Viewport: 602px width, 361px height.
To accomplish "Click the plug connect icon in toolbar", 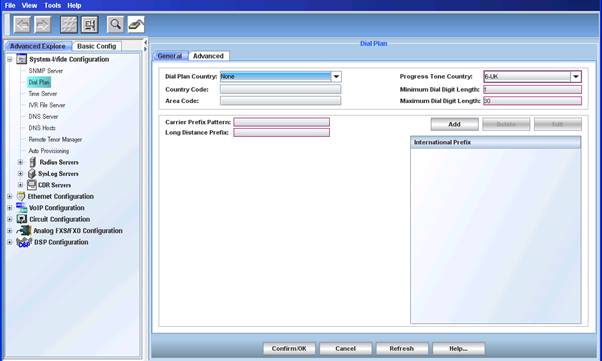I will [136, 25].
